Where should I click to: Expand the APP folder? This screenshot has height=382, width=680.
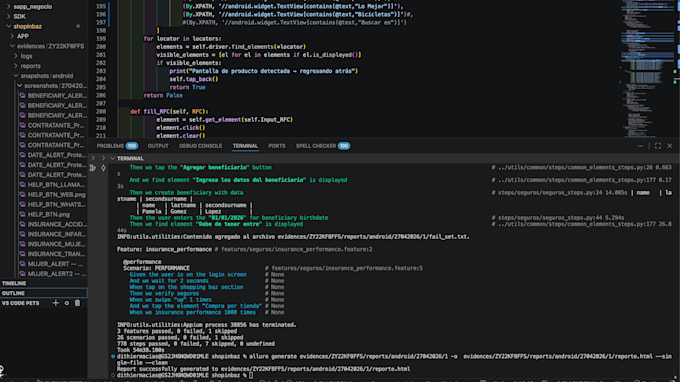coord(12,36)
